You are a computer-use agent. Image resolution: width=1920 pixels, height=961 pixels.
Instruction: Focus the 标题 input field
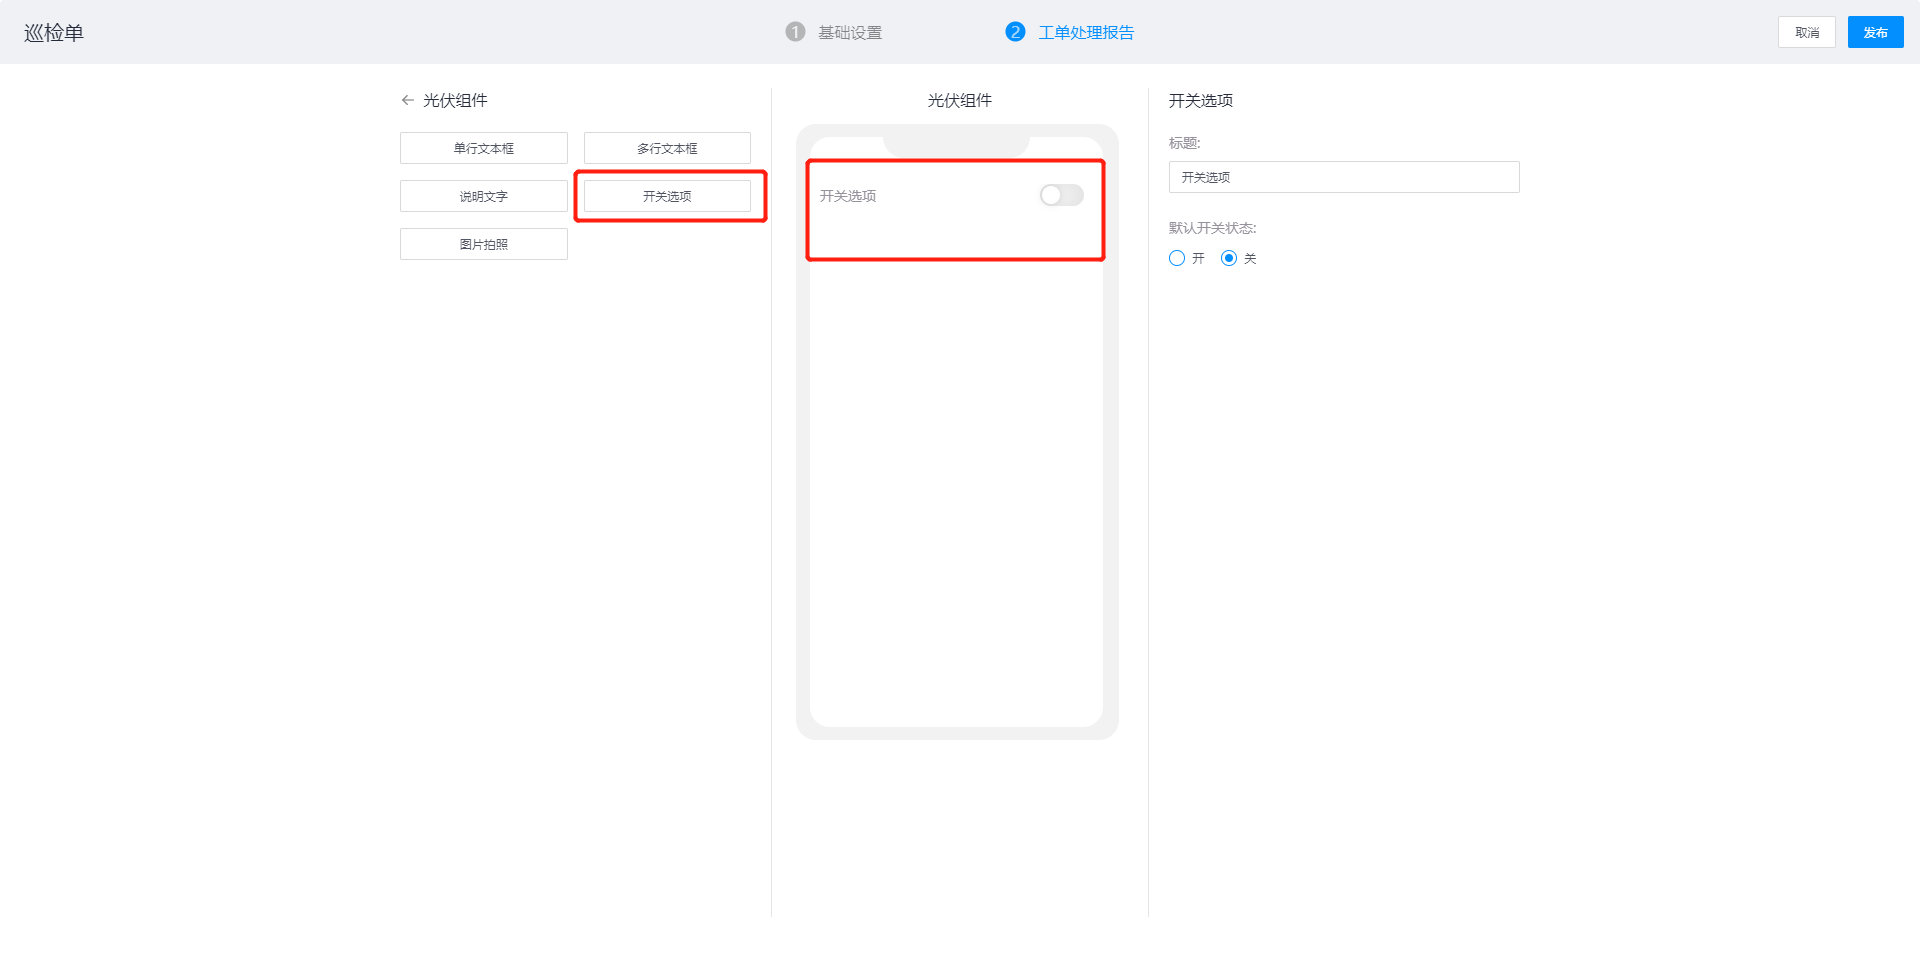point(1343,177)
